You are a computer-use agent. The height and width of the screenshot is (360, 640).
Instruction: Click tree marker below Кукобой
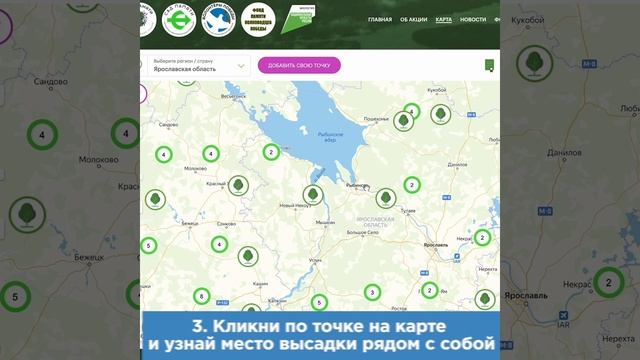(x=441, y=114)
